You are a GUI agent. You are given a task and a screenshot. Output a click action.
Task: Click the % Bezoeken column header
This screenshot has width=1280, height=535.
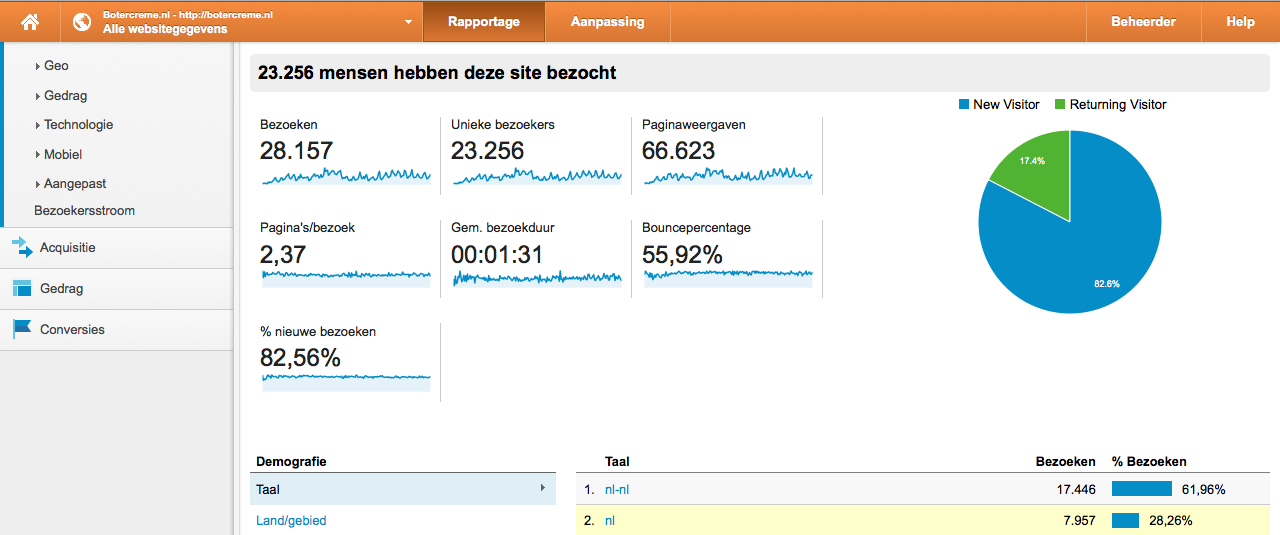coord(1149,462)
